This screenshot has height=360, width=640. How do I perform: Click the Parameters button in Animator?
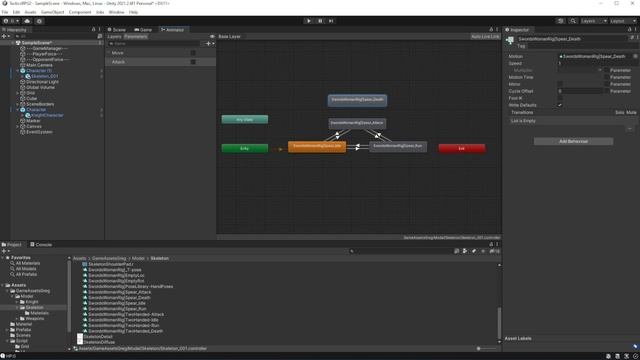136,37
